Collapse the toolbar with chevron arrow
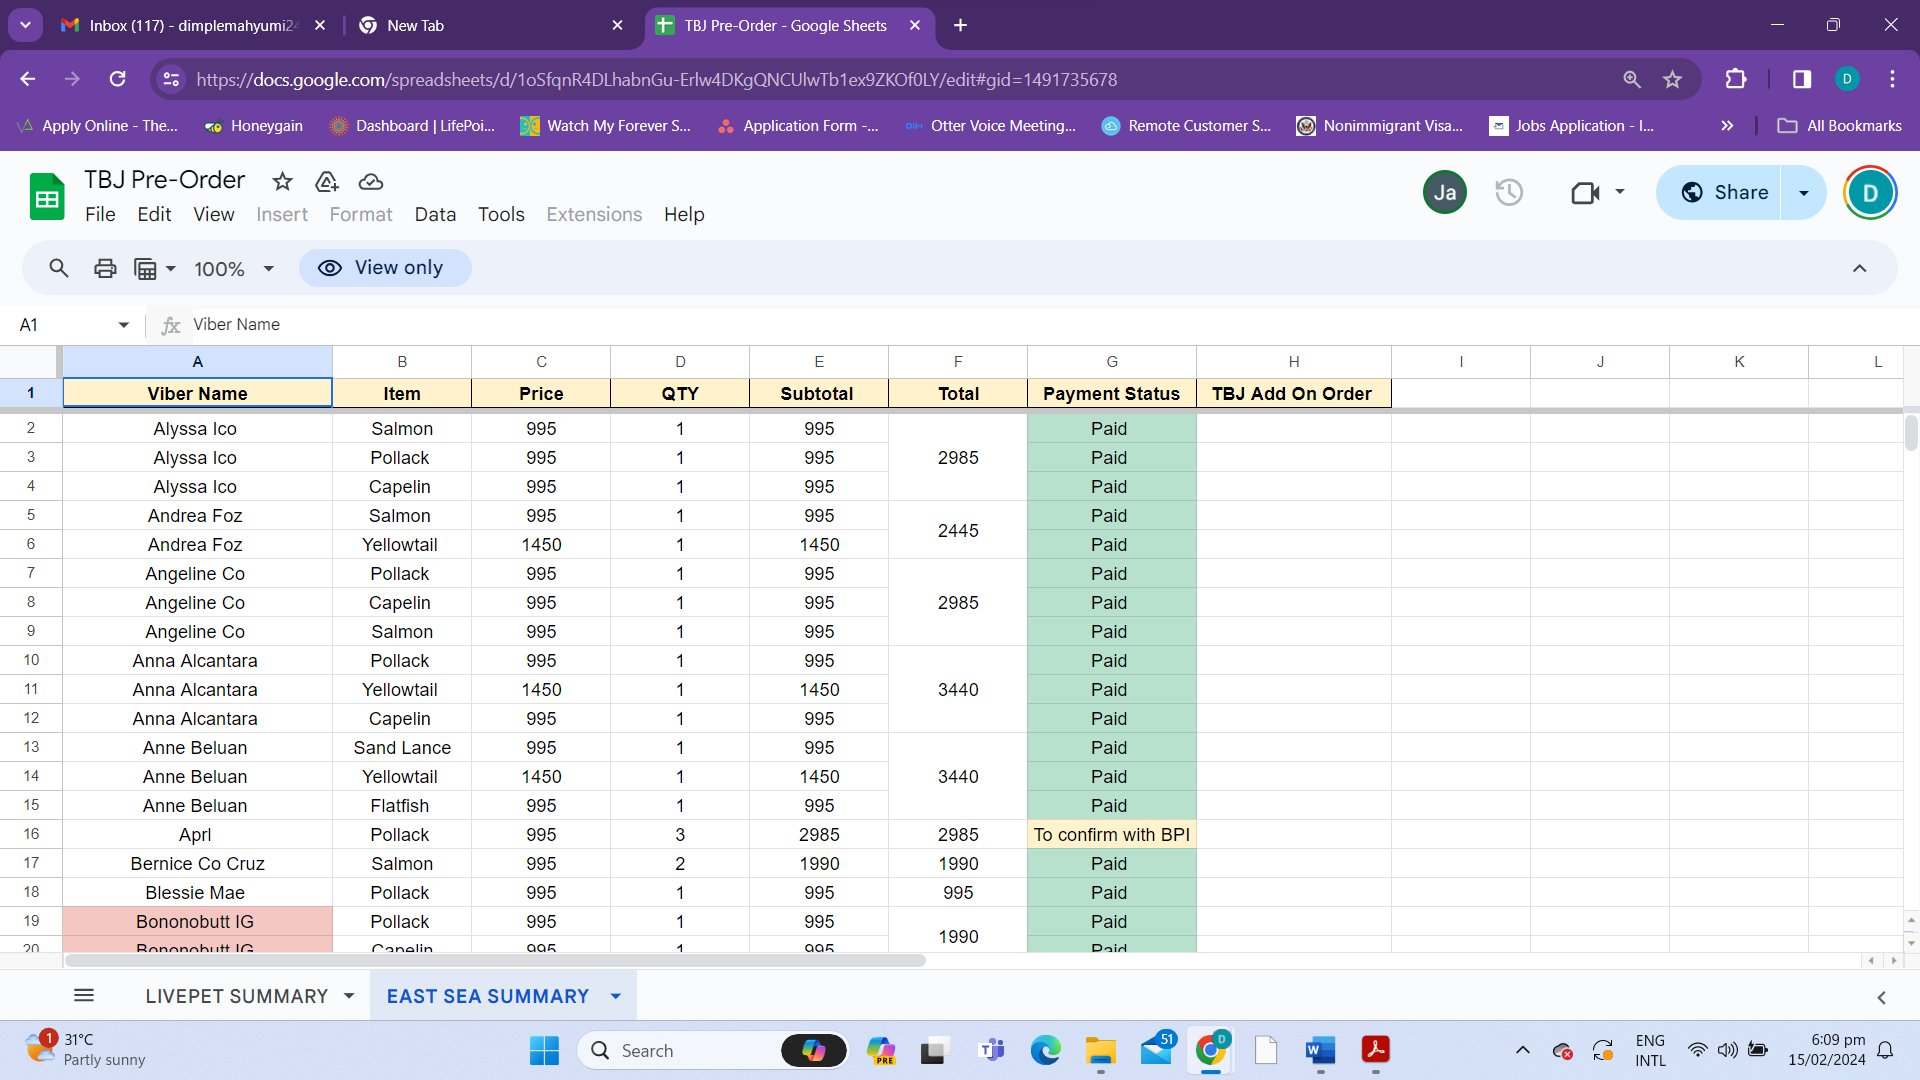 pyautogui.click(x=1859, y=268)
